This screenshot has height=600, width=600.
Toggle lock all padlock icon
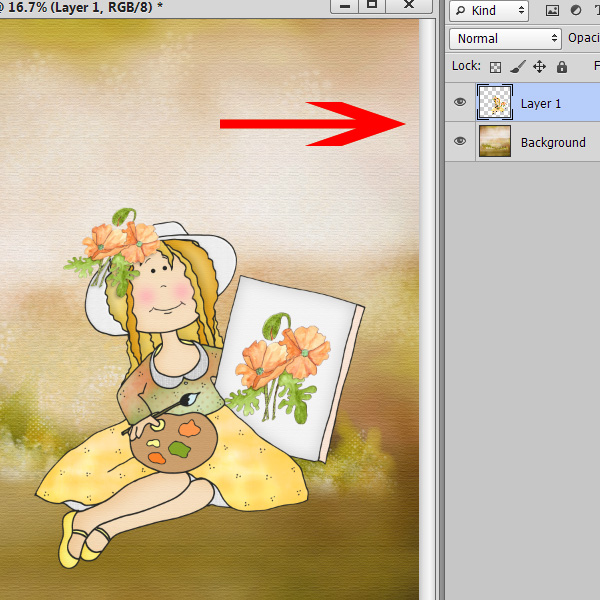coord(561,67)
